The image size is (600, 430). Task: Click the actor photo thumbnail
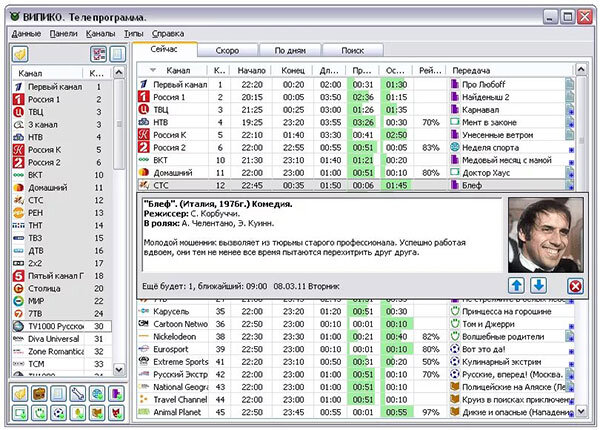(546, 235)
